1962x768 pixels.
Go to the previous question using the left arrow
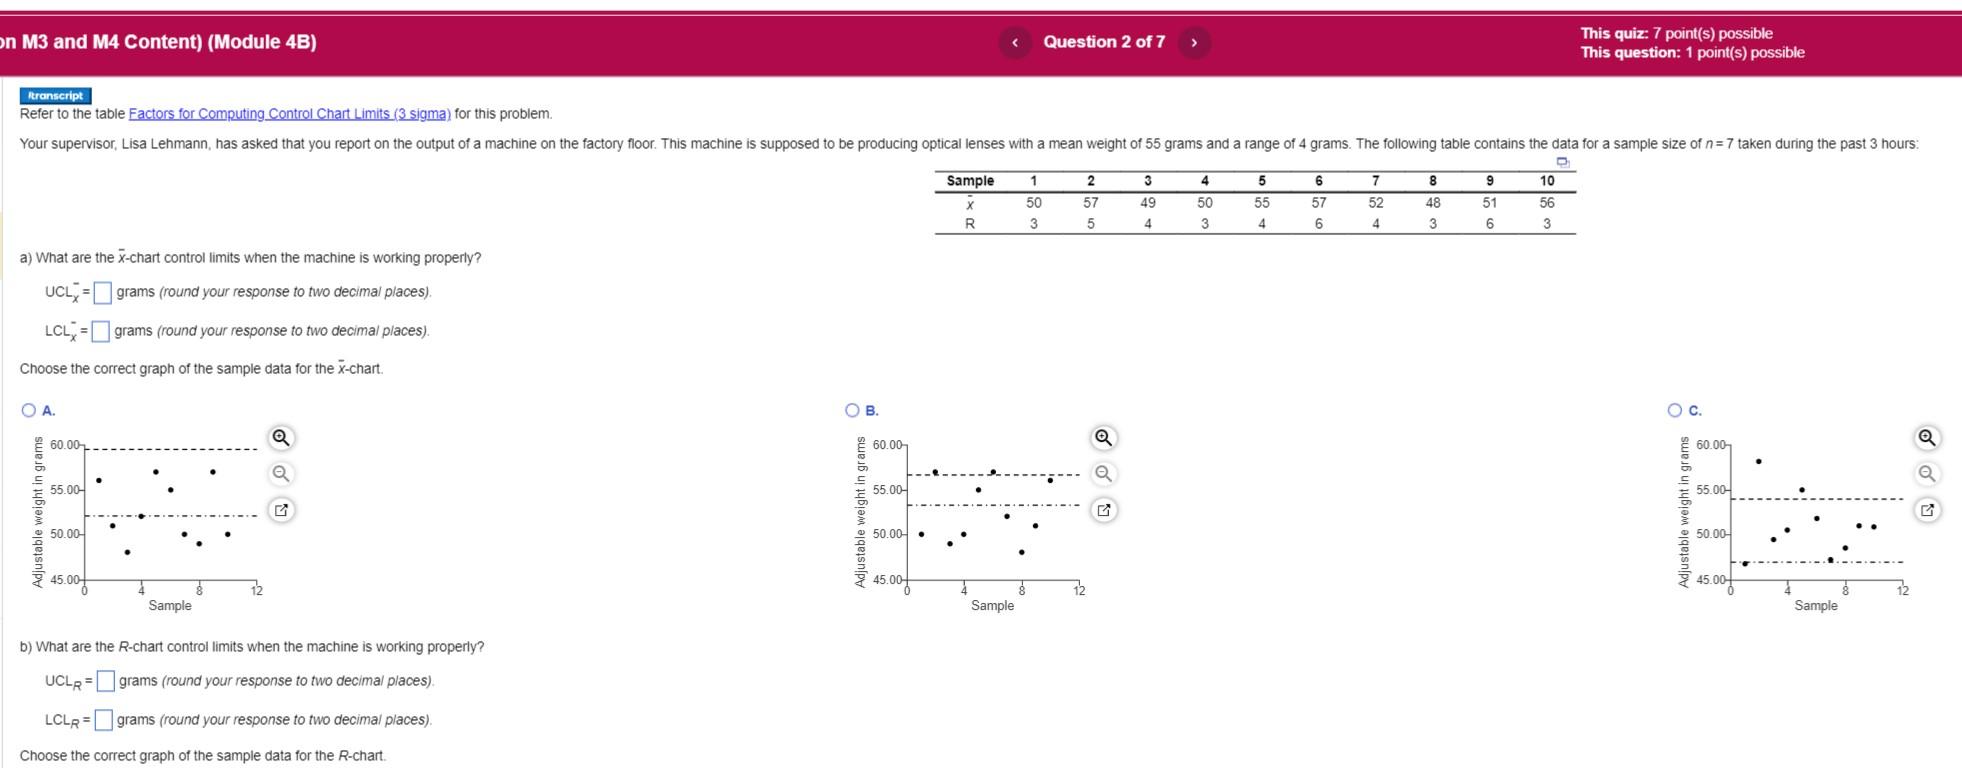point(1014,43)
